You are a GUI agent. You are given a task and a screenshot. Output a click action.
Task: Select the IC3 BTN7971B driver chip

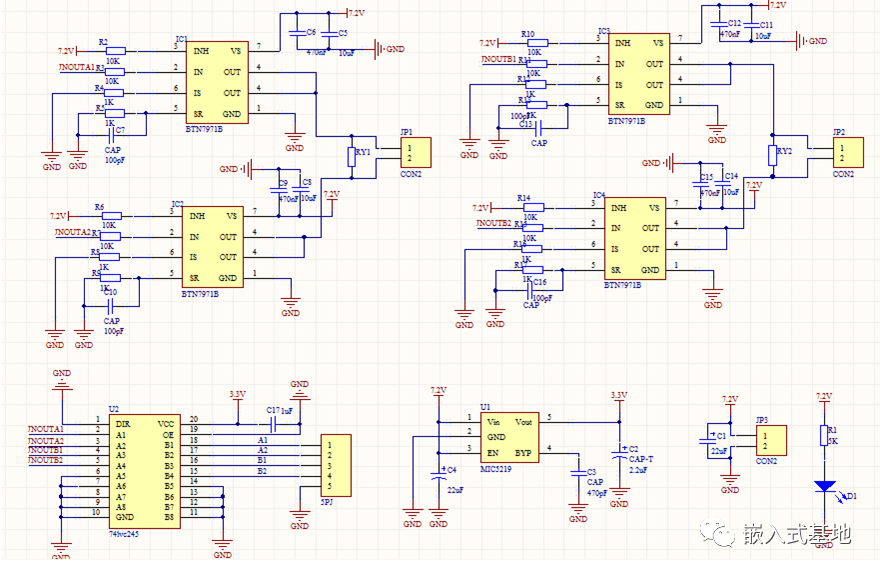click(x=639, y=75)
